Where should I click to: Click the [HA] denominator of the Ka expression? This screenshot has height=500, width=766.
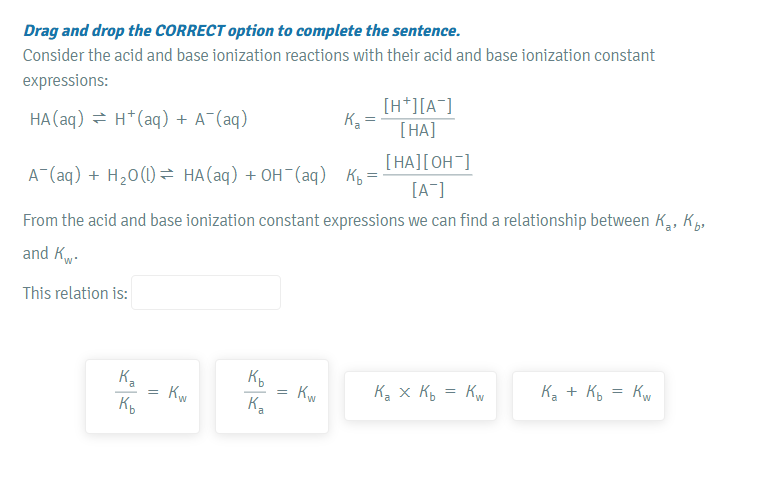[x=417, y=130]
